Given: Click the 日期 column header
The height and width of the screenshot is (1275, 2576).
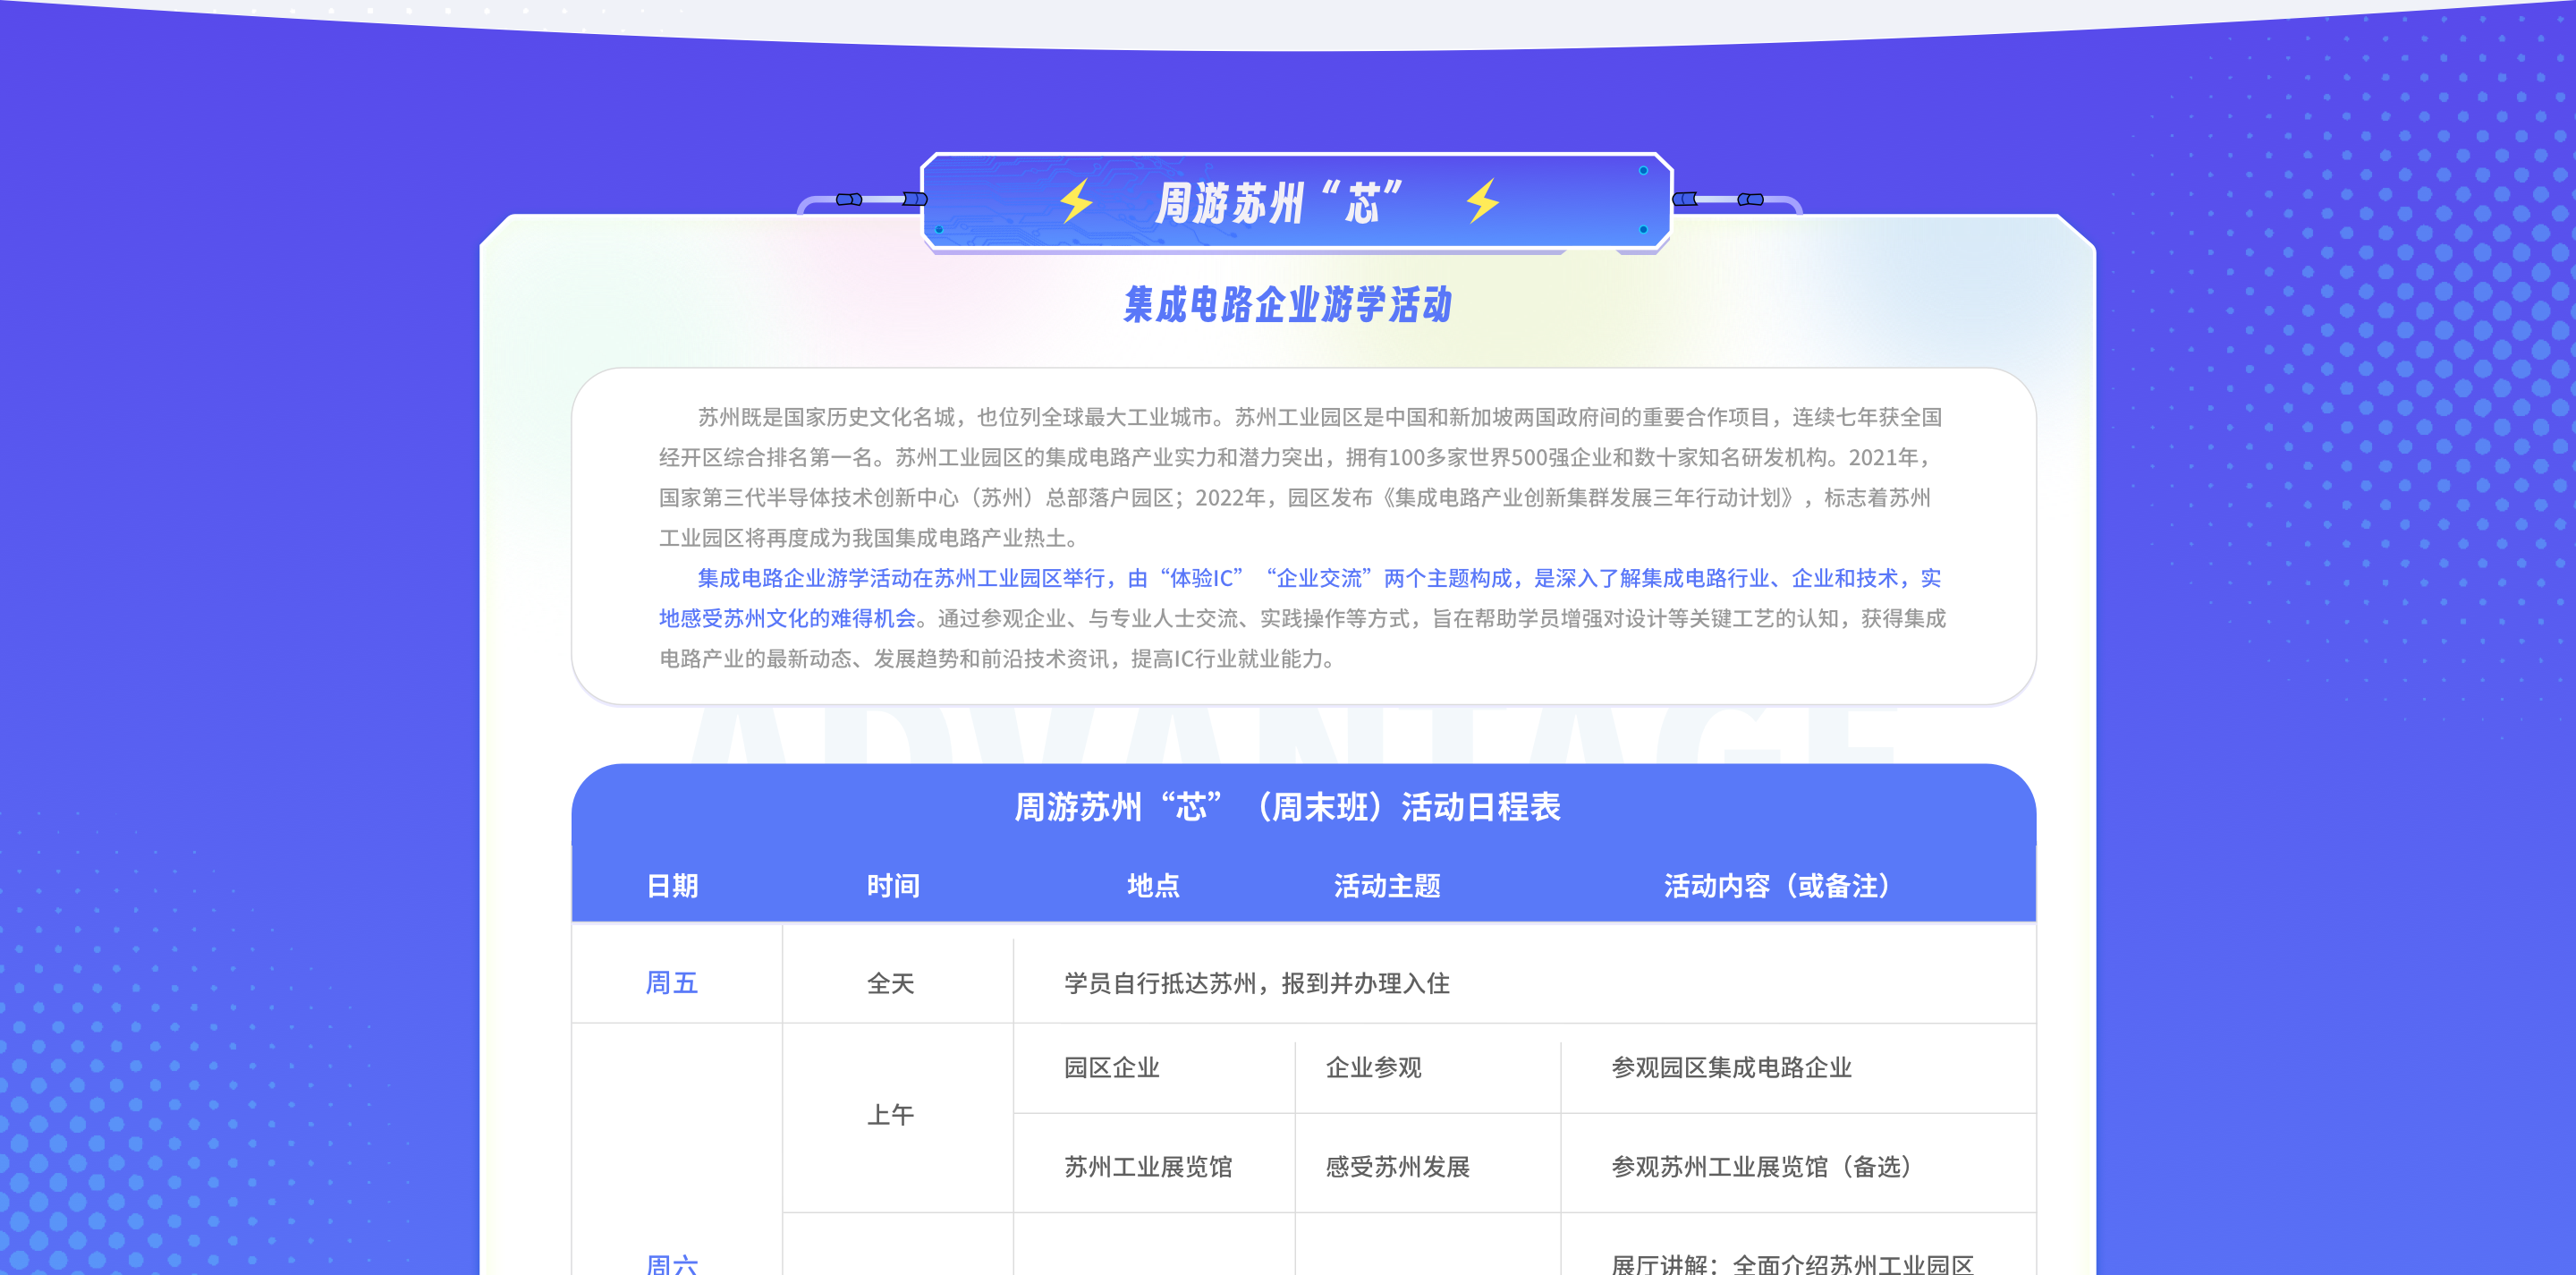Looking at the screenshot, I should coord(672,886).
